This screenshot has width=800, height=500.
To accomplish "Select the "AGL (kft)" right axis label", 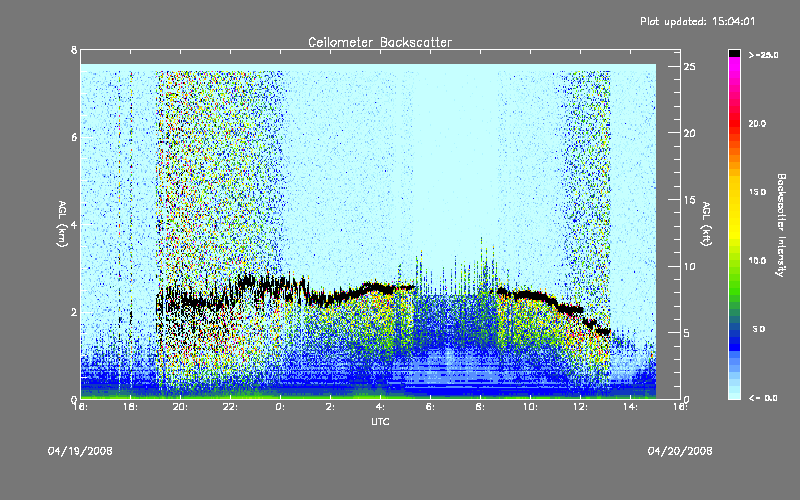I will click(x=707, y=224).
